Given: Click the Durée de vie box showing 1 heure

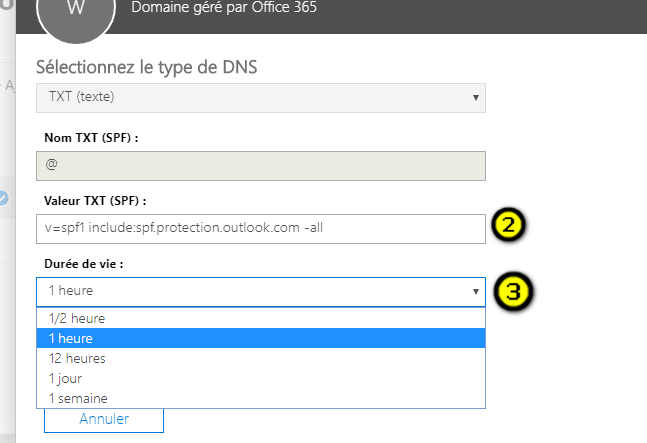Looking at the screenshot, I should click(250, 292).
